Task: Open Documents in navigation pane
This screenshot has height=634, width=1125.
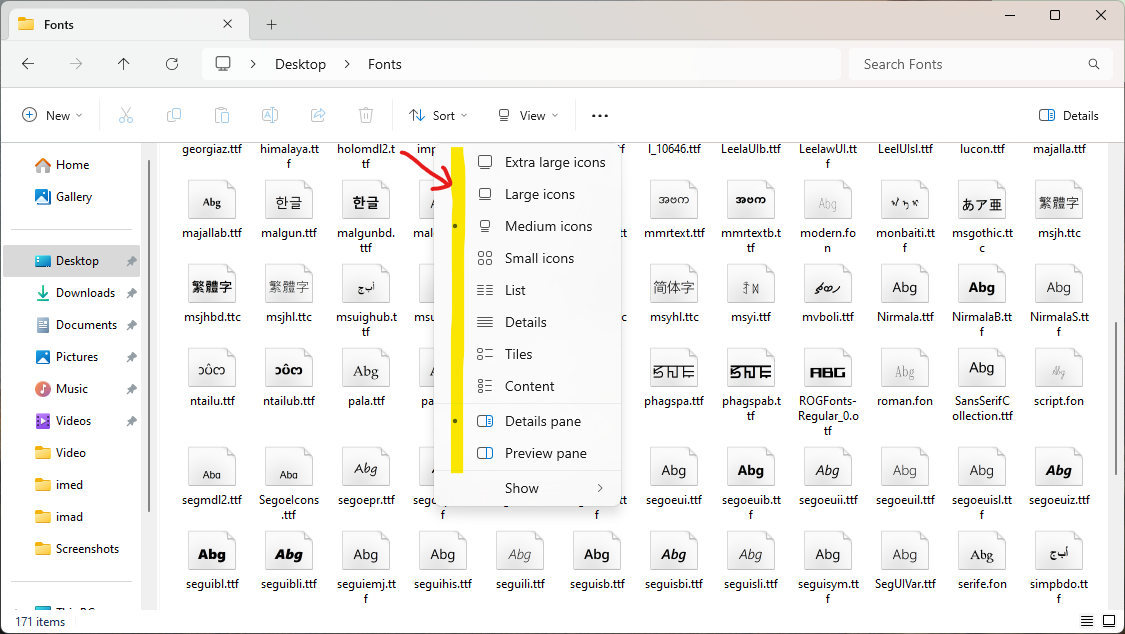Action: 72,325
